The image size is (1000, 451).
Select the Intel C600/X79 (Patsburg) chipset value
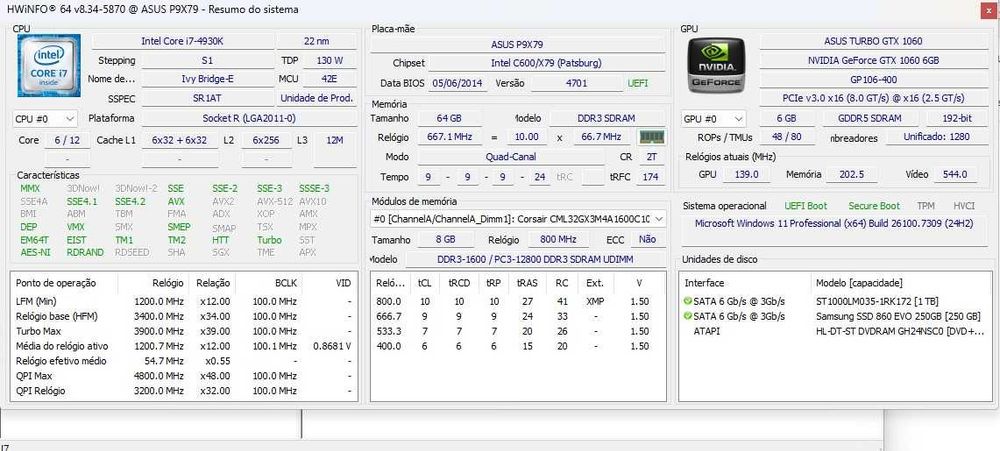tap(547, 63)
